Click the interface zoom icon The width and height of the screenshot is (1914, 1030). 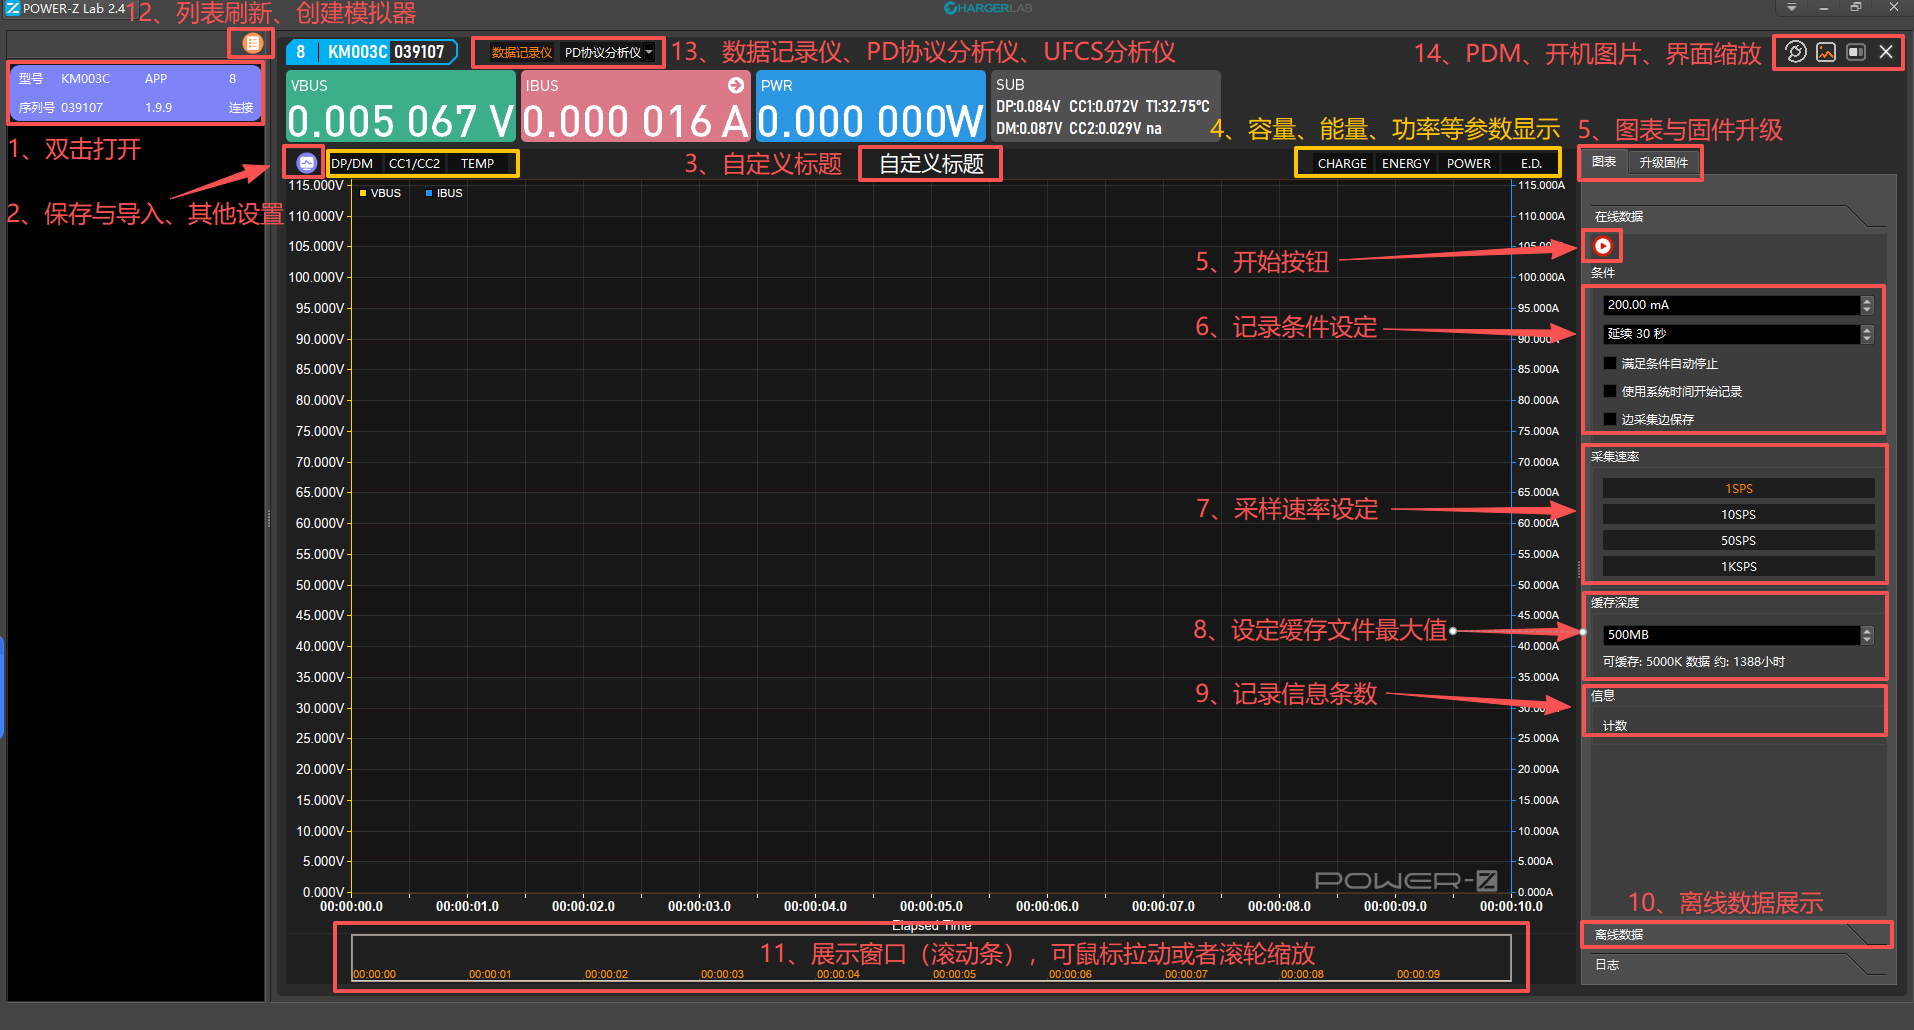(1856, 52)
